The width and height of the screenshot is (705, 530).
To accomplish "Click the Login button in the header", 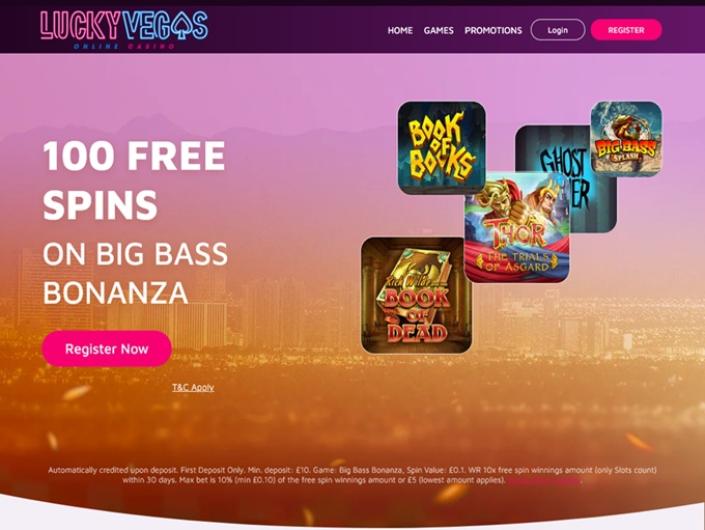I will click(x=558, y=30).
